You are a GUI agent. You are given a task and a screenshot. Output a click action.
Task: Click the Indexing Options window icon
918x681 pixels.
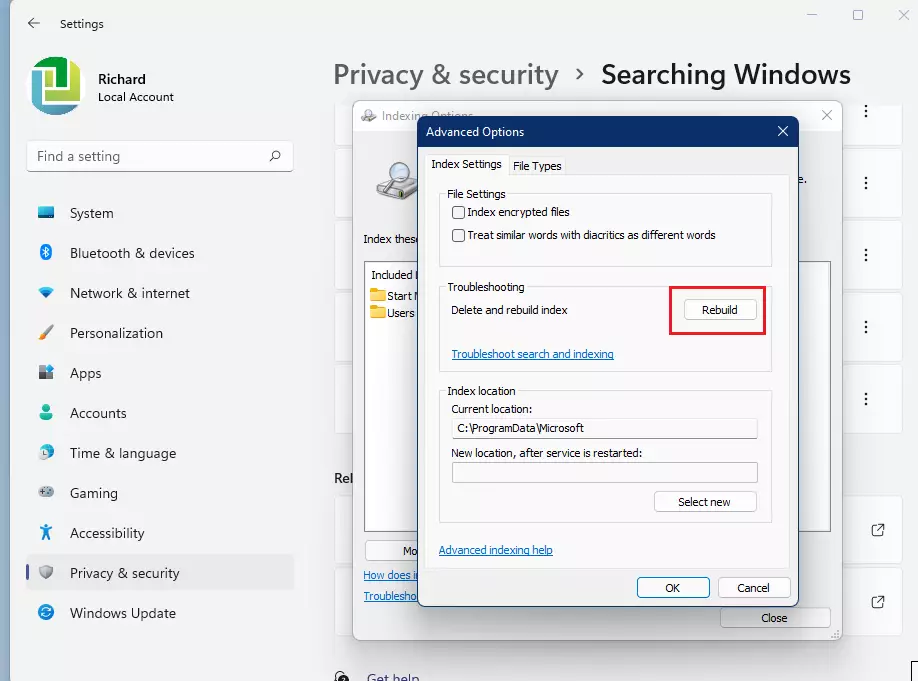click(369, 116)
